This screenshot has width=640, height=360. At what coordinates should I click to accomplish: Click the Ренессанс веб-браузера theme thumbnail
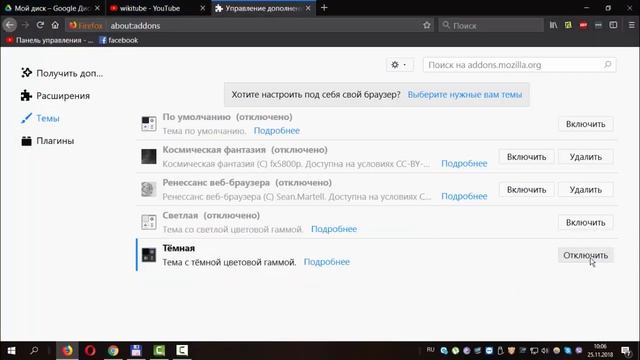pyautogui.click(x=149, y=189)
